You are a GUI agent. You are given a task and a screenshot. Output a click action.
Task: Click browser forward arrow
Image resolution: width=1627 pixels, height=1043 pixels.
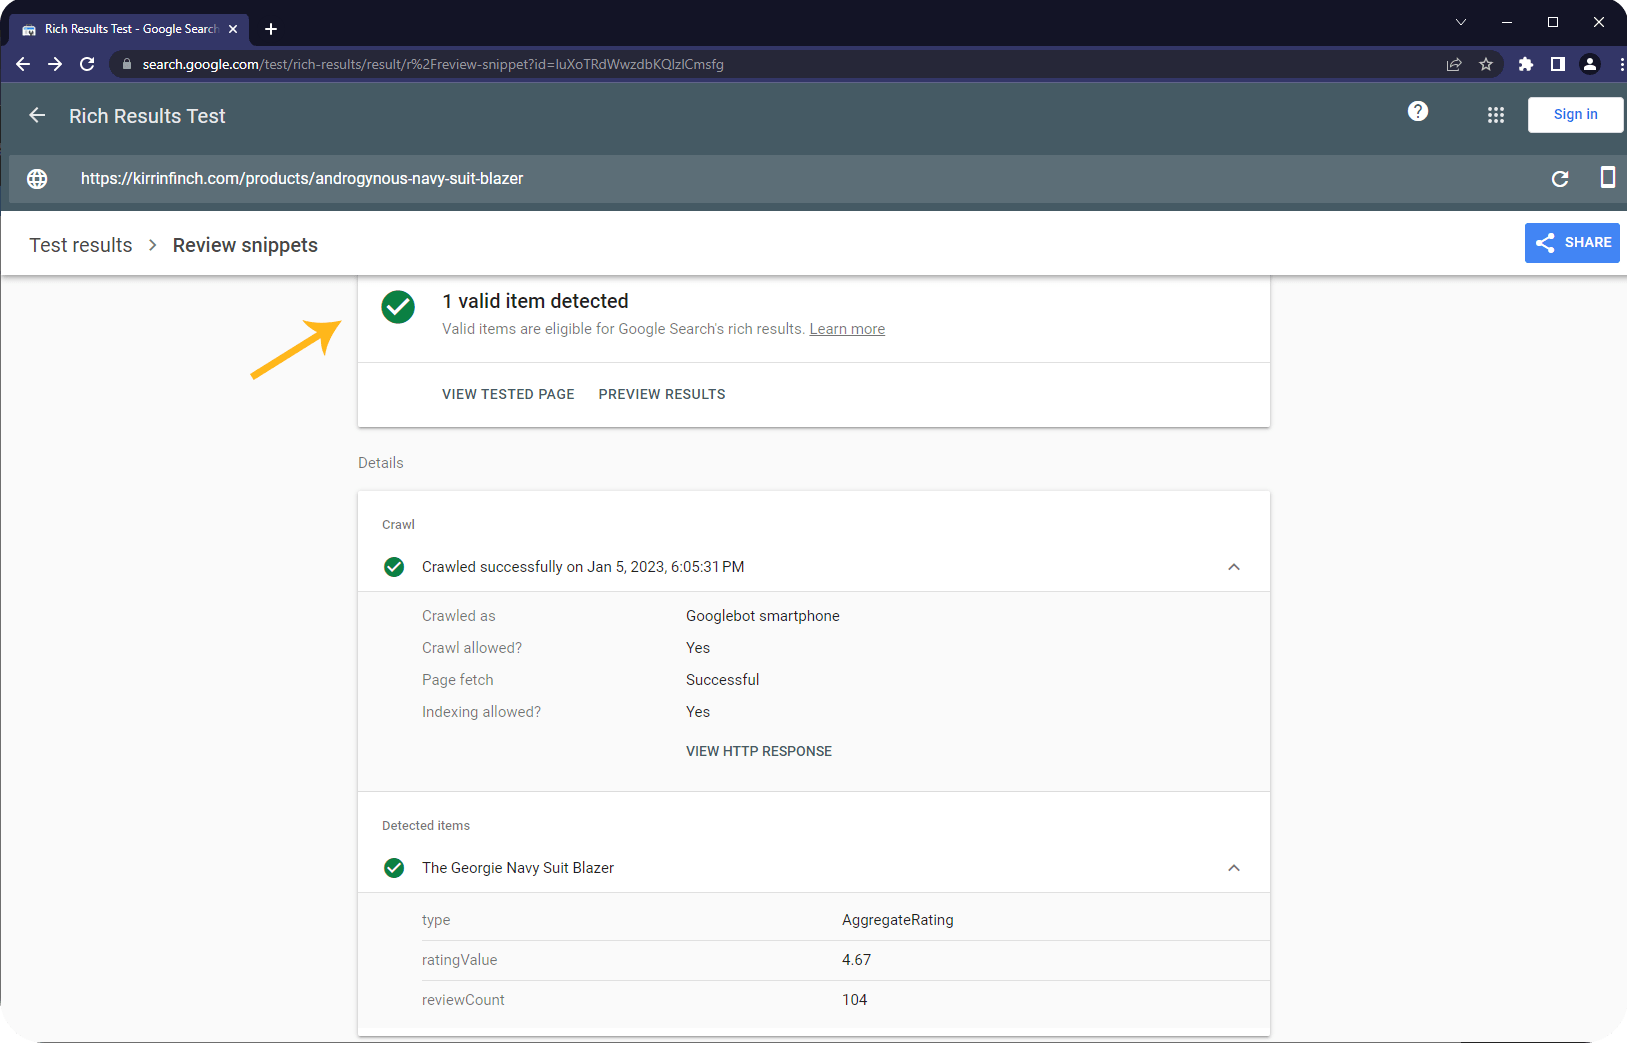coord(55,64)
